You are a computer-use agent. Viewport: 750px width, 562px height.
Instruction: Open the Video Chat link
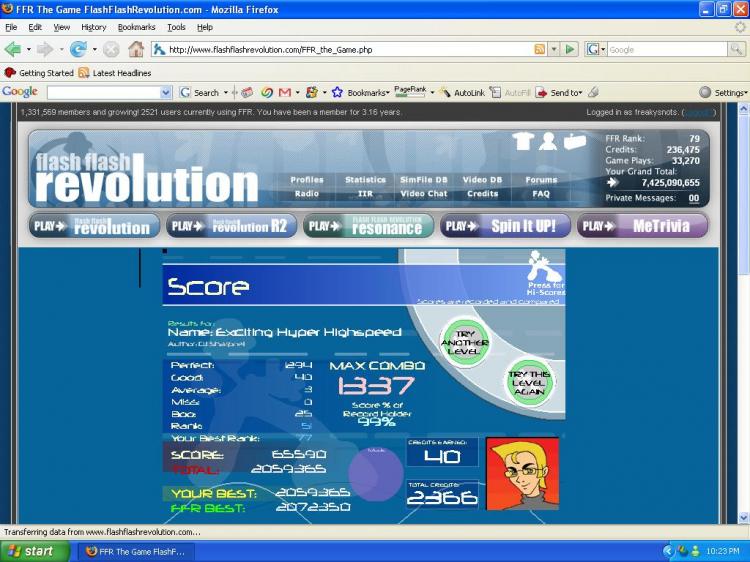tap(424, 194)
